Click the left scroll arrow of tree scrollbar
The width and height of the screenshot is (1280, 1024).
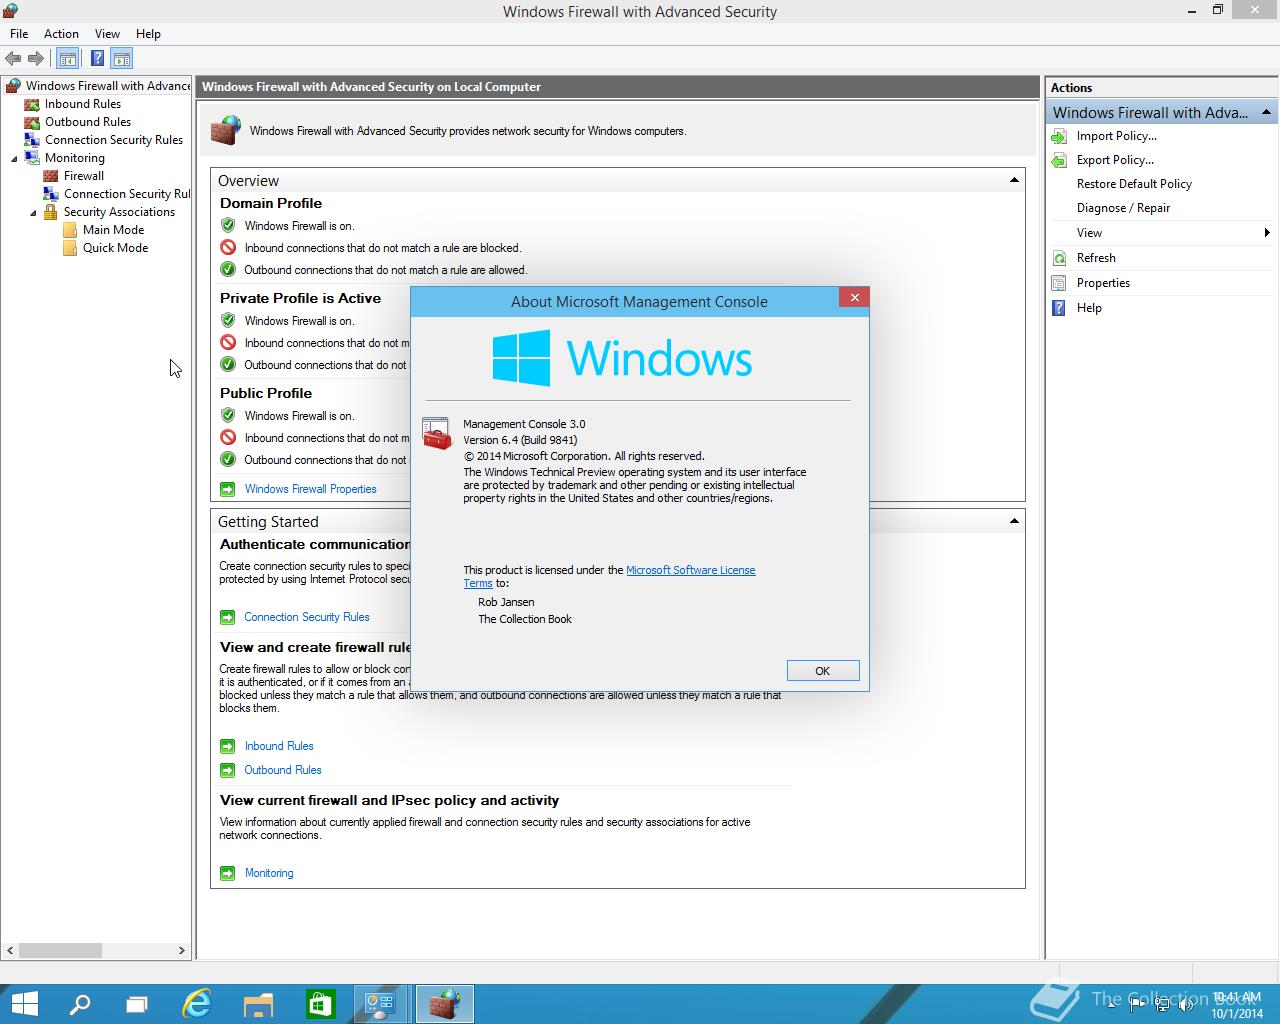pos(11,950)
